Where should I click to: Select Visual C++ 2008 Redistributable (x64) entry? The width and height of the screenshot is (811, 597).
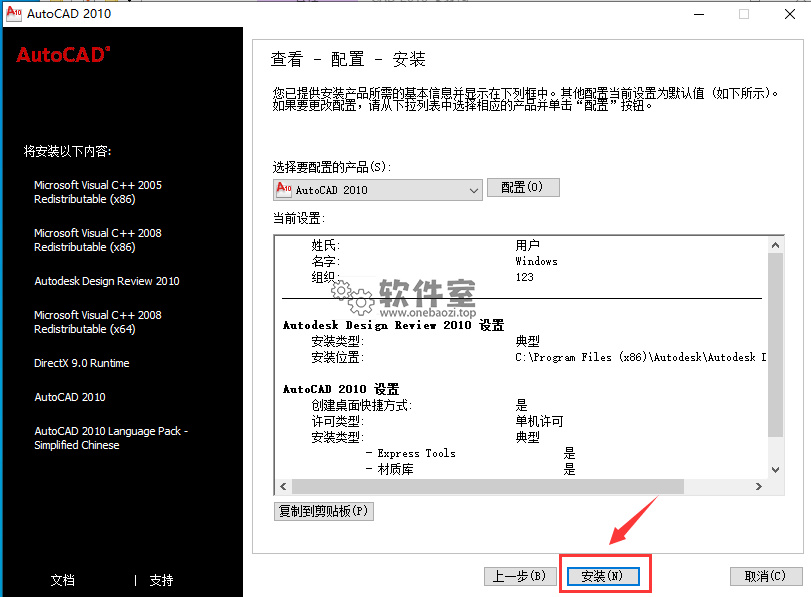[x=98, y=322]
